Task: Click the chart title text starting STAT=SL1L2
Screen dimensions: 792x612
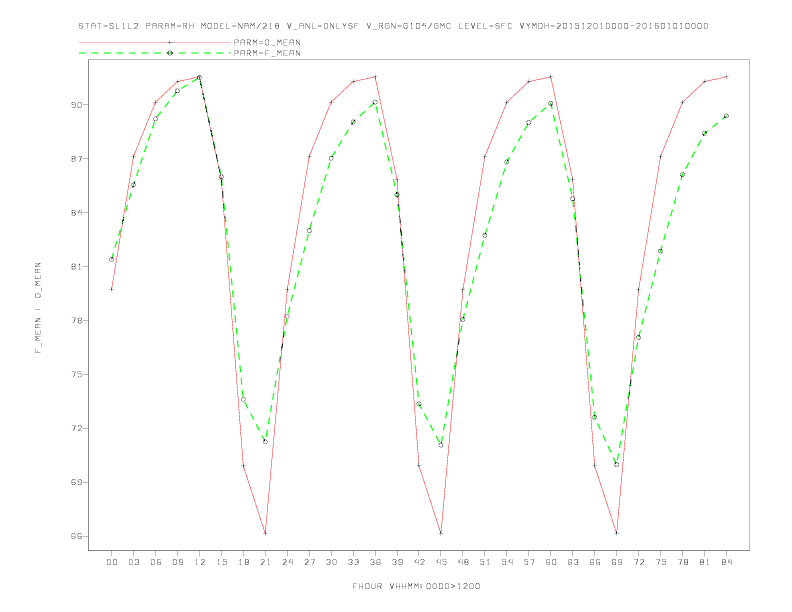Action: [x=393, y=26]
